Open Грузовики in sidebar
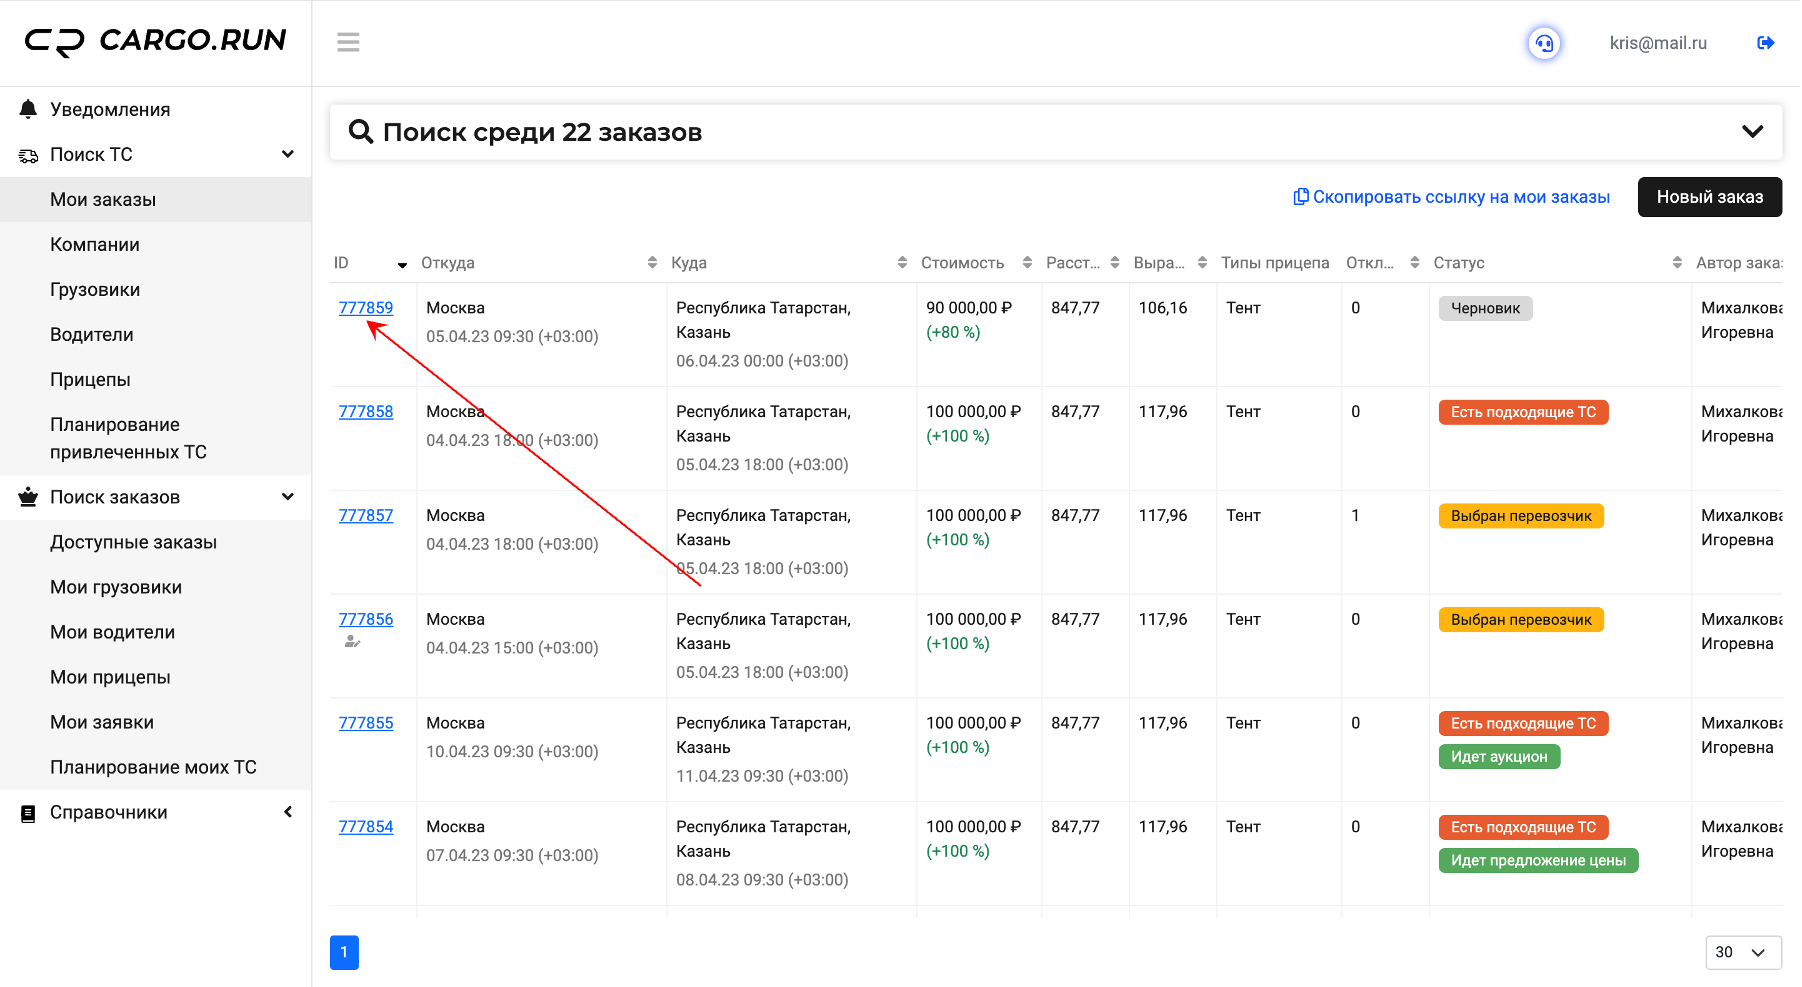The height and width of the screenshot is (987, 1802). 156,289
